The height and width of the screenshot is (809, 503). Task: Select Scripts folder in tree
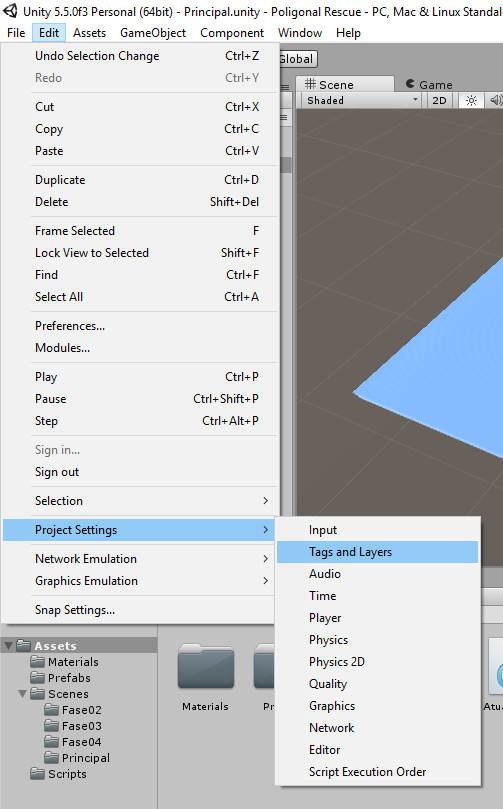tap(58, 774)
